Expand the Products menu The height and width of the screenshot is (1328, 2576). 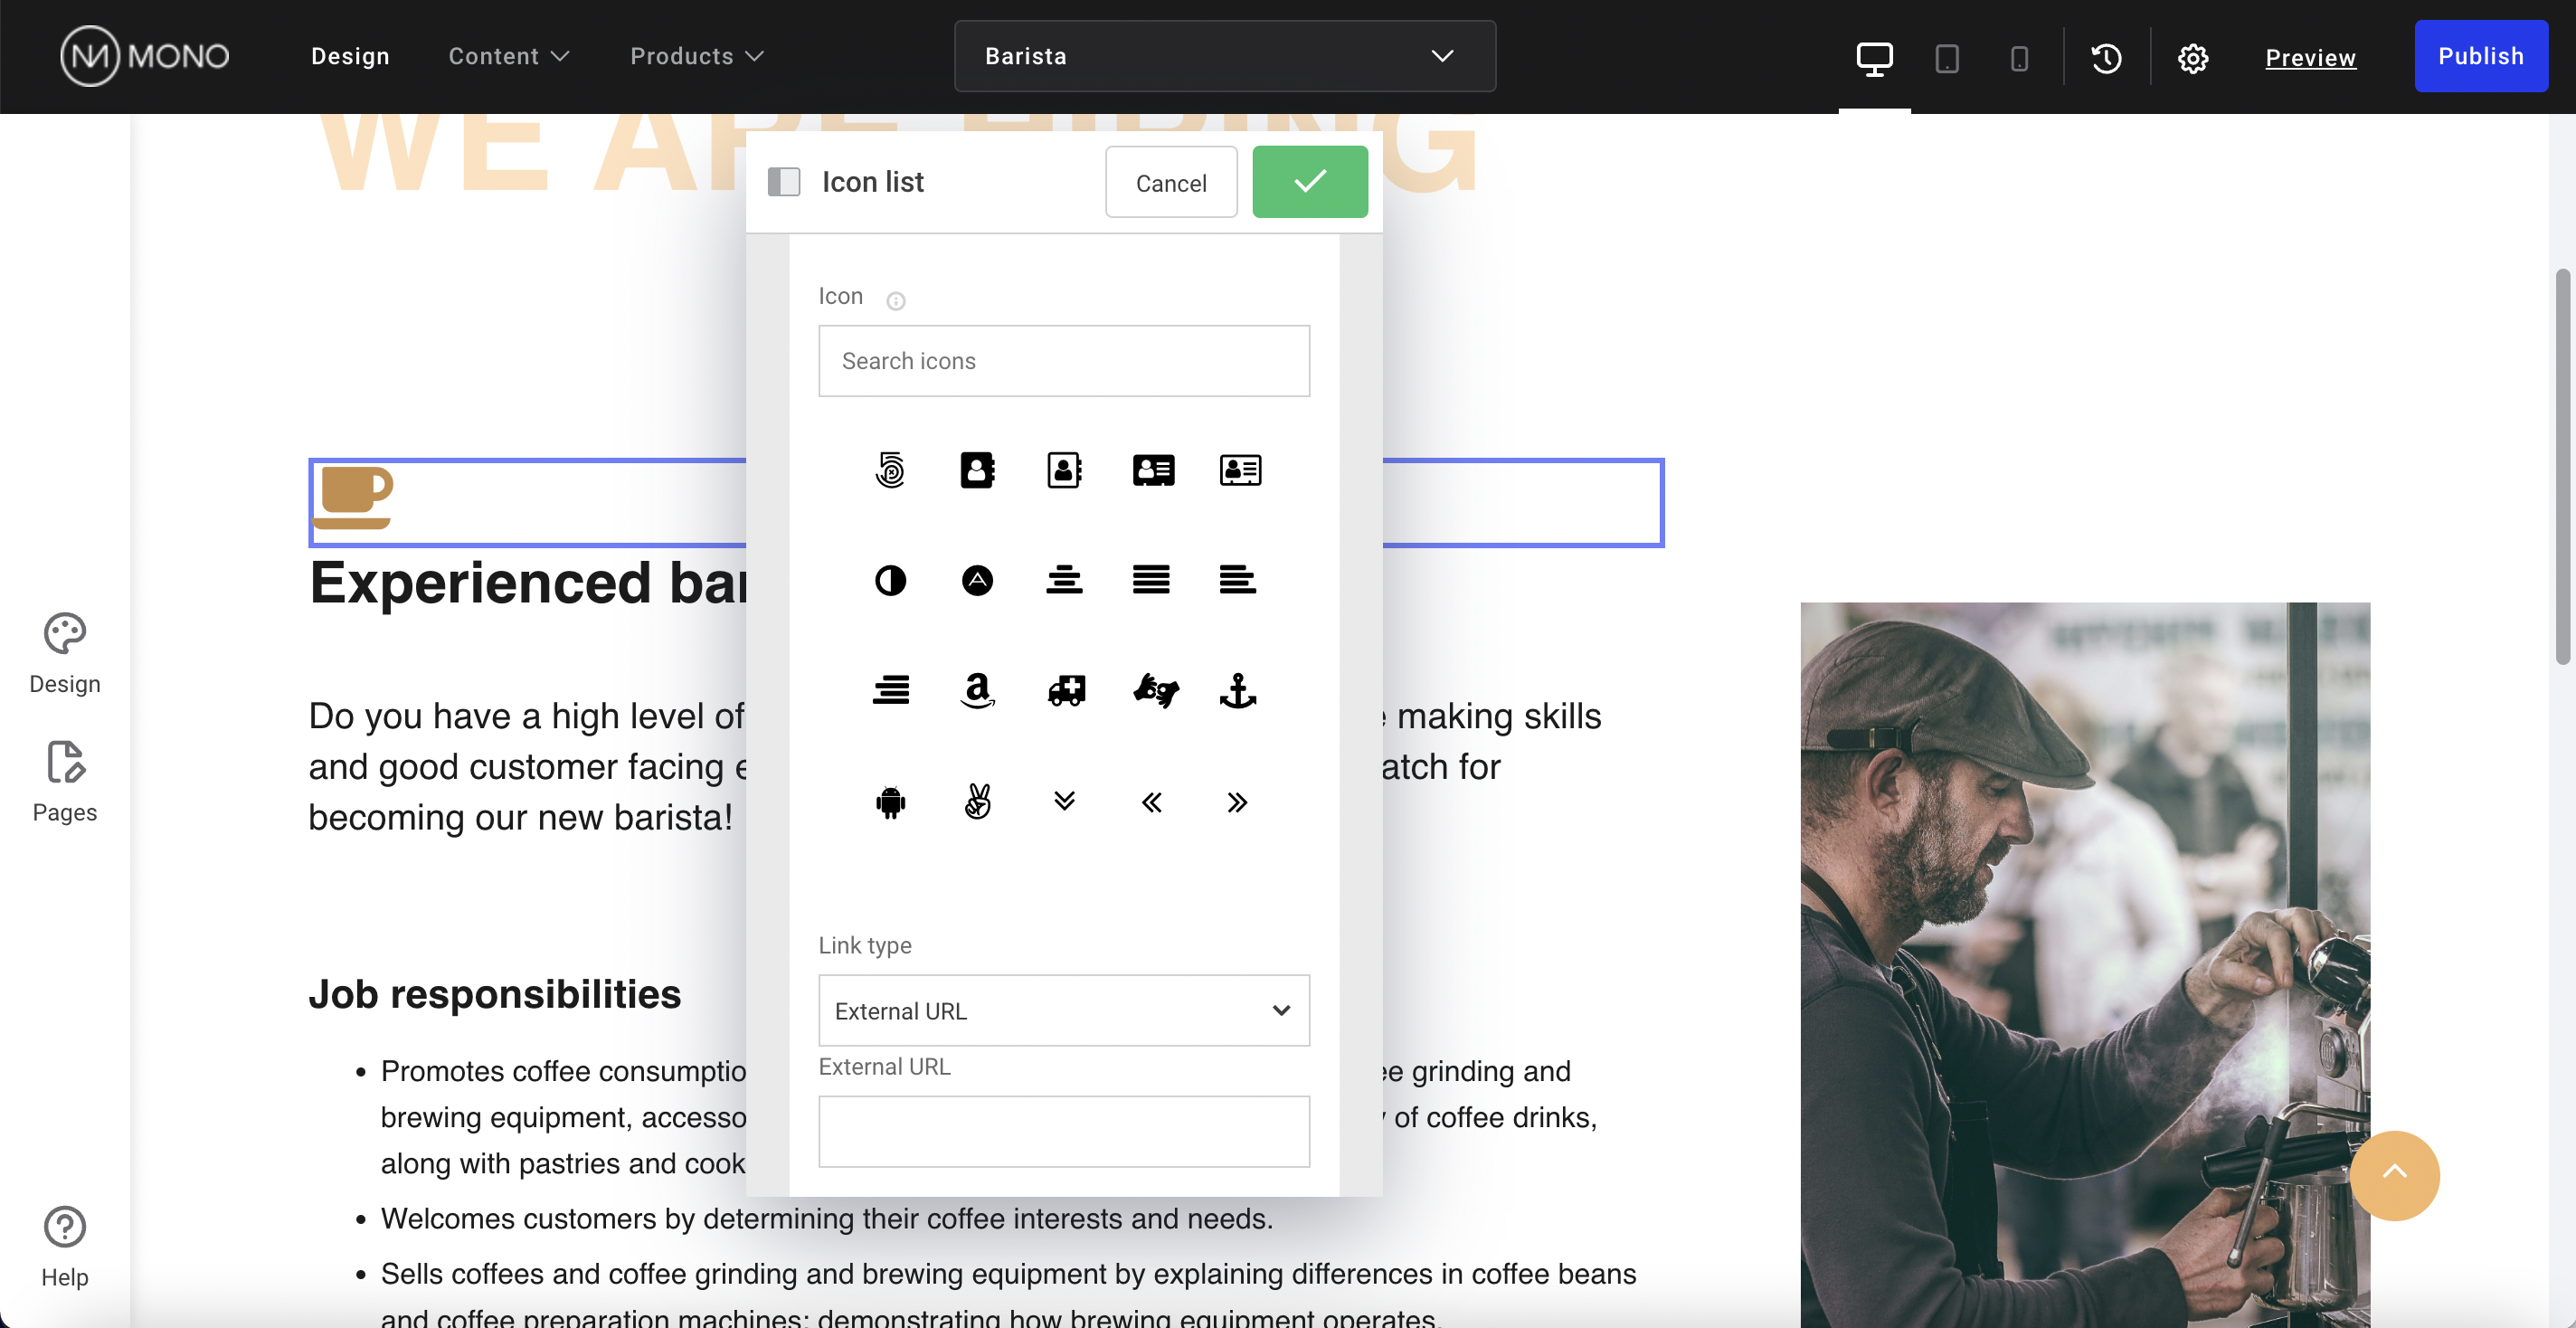click(x=697, y=56)
